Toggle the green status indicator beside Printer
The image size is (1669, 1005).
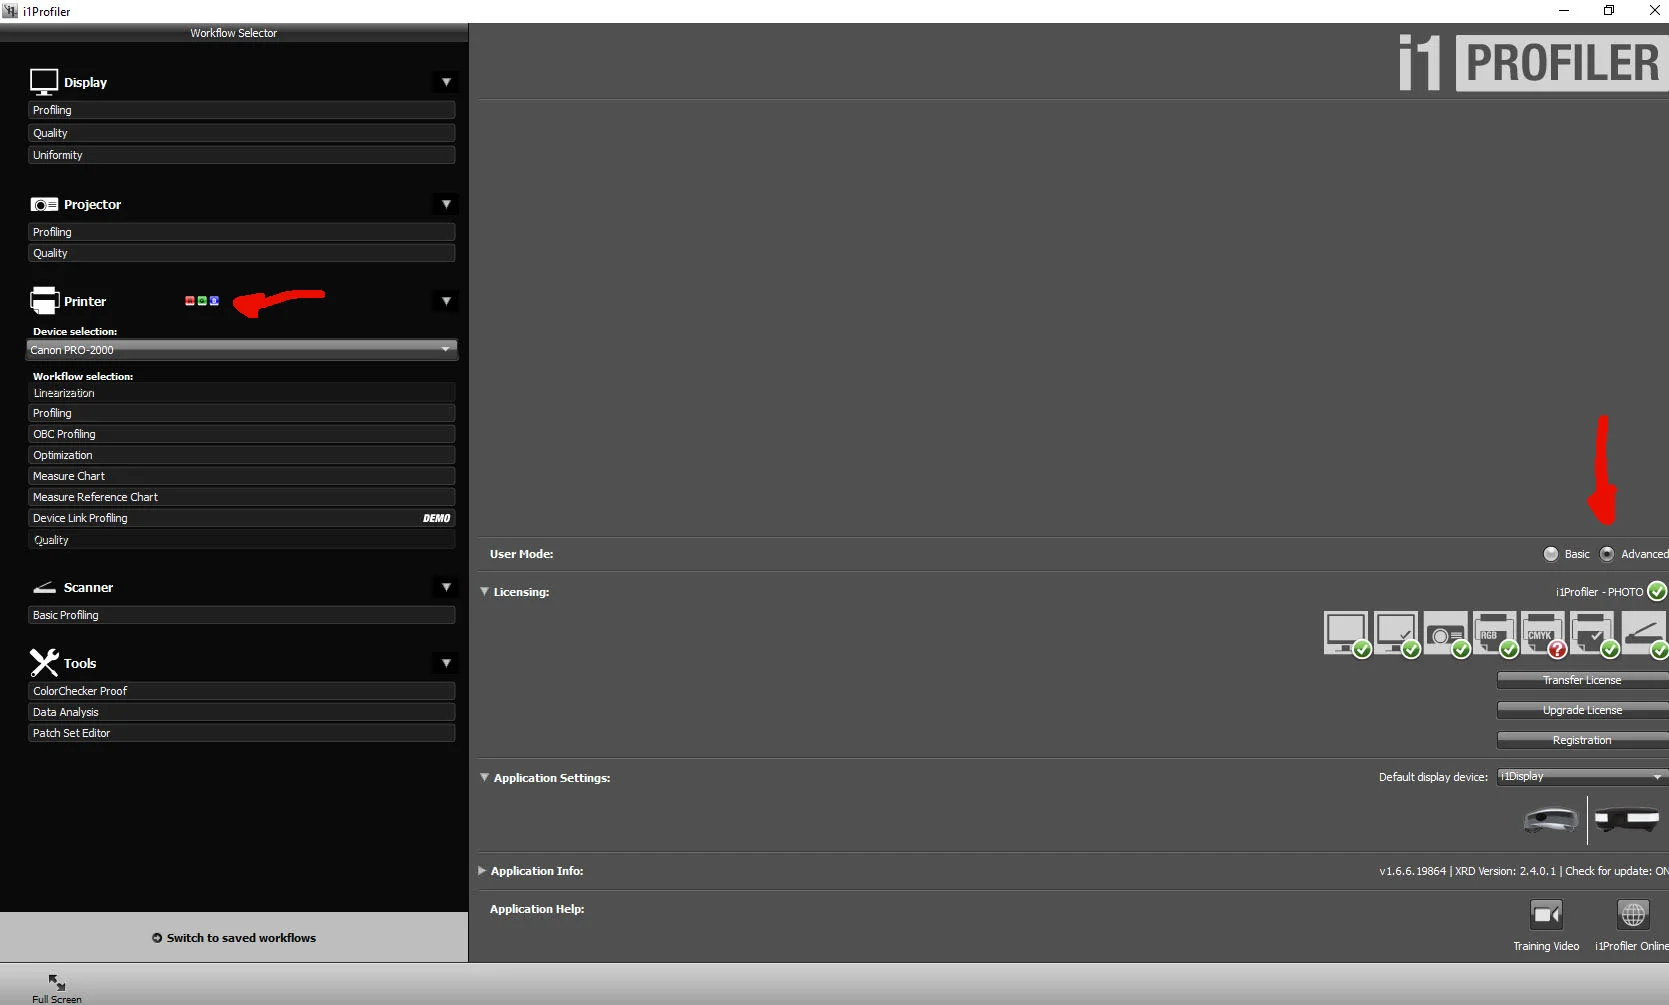(x=201, y=300)
